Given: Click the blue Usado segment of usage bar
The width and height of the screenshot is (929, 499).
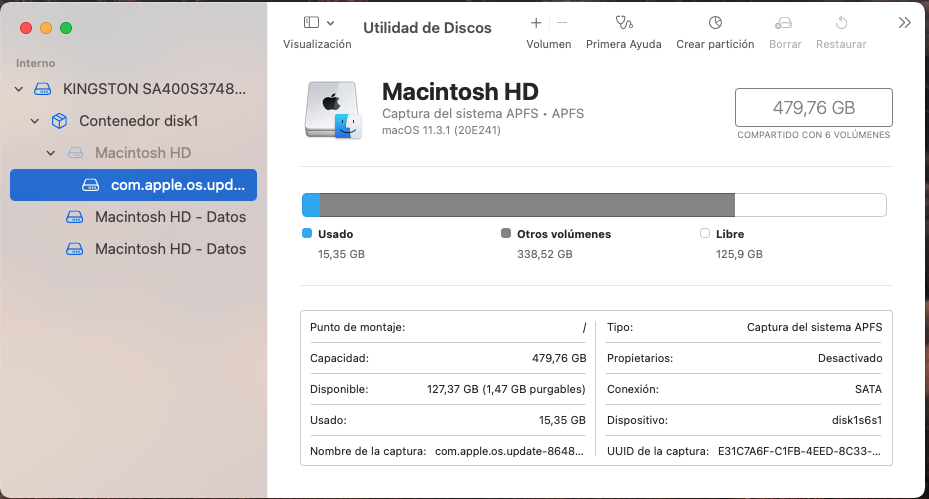Looking at the screenshot, I should pyautogui.click(x=311, y=205).
